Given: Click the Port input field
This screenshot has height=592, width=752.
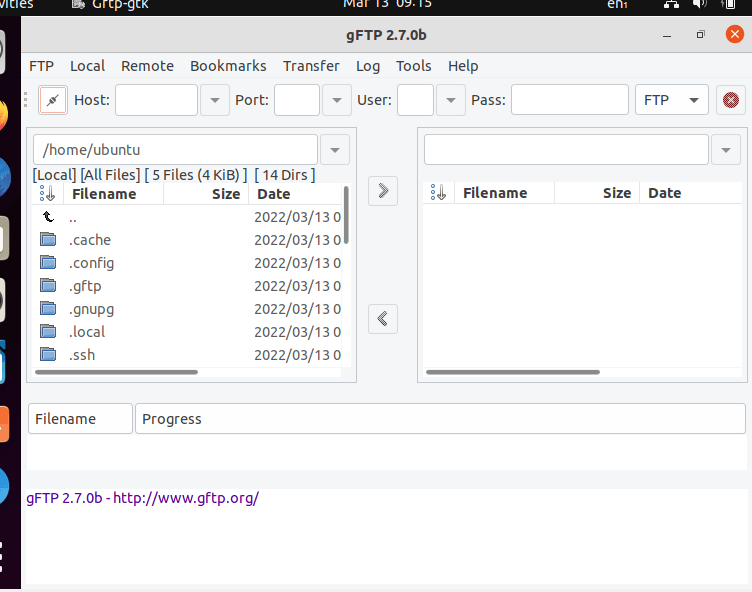Looking at the screenshot, I should (297, 100).
